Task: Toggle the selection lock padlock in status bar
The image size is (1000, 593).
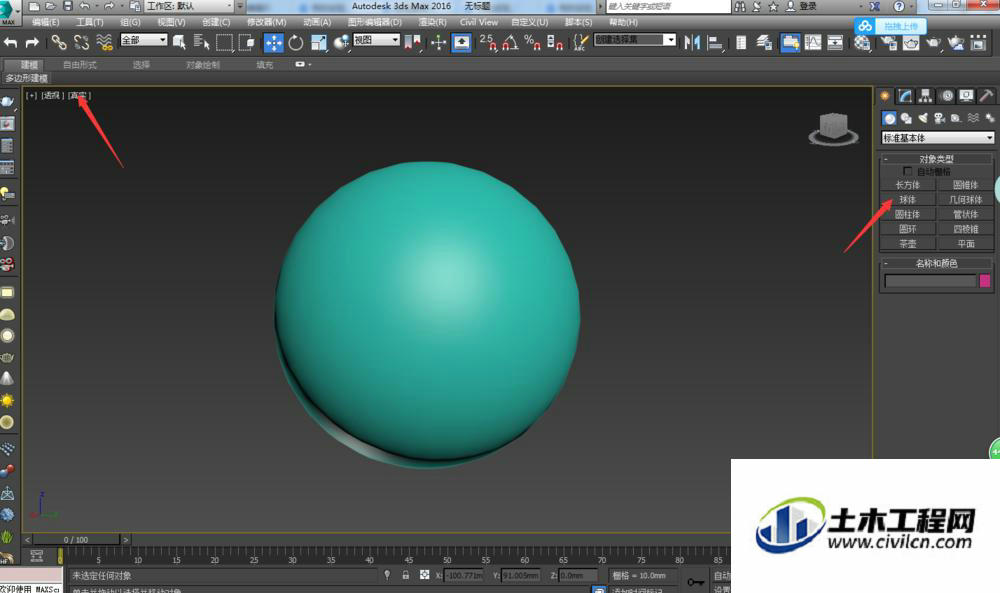Action: pyautogui.click(x=406, y=575)
